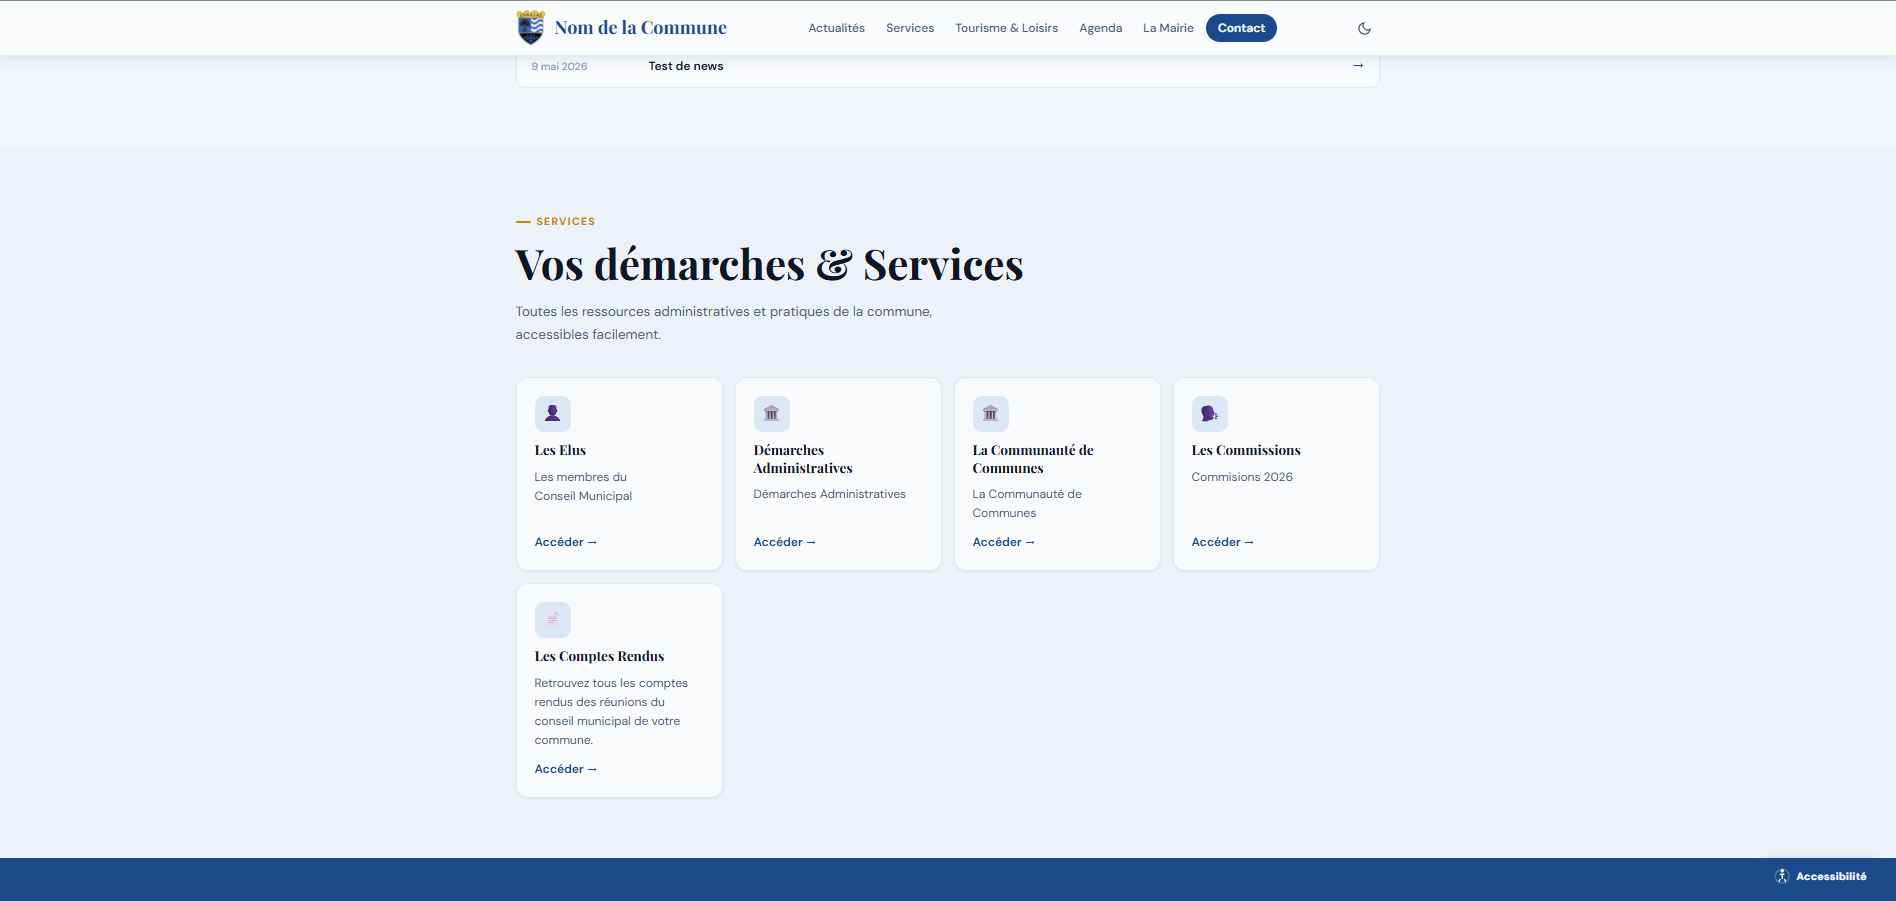Screen dimensions: 1896x901
Task: Open the Agenda menu item
Action: click(1100, 28)
